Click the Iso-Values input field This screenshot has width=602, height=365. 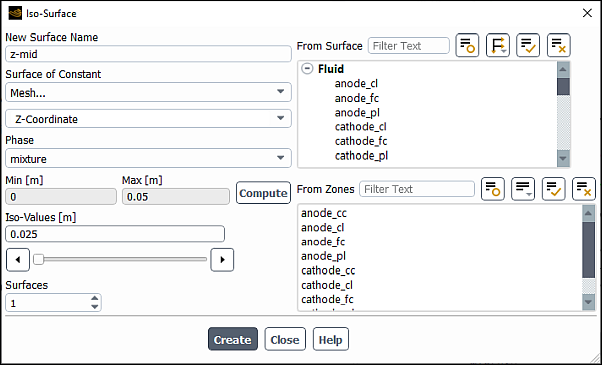pyautogui.click(x=115, y=234)
